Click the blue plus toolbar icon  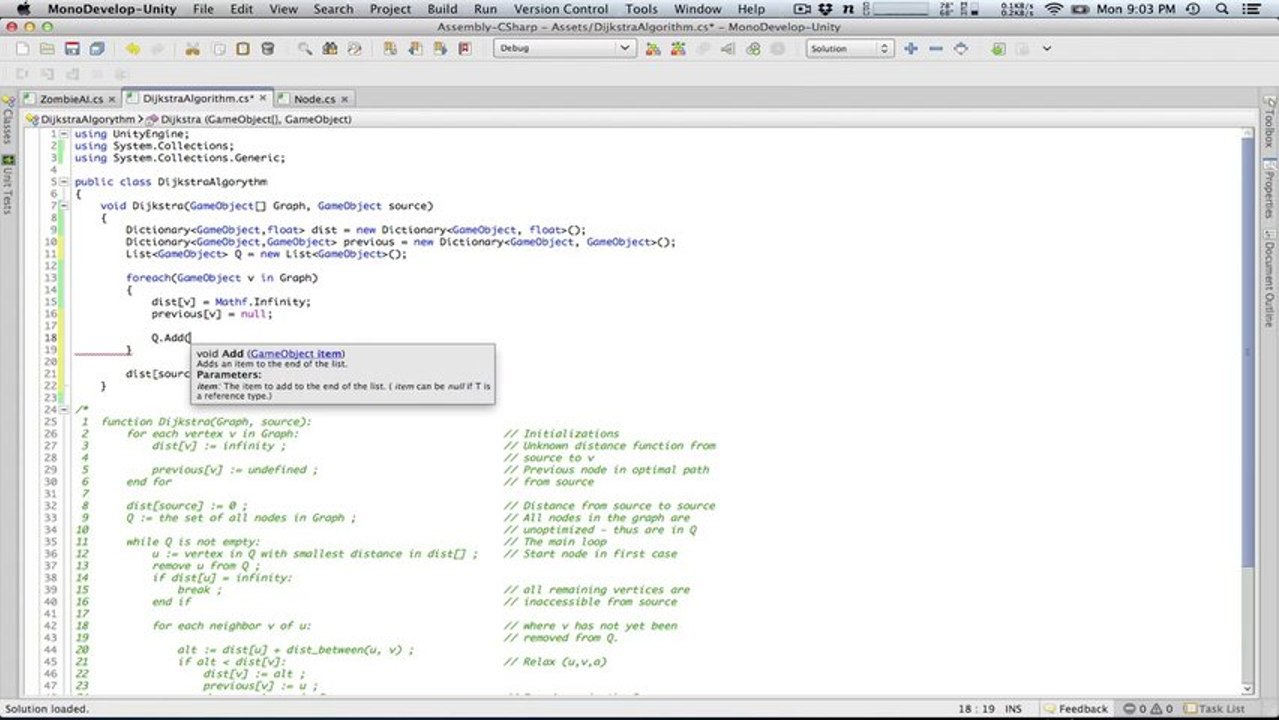910,48
